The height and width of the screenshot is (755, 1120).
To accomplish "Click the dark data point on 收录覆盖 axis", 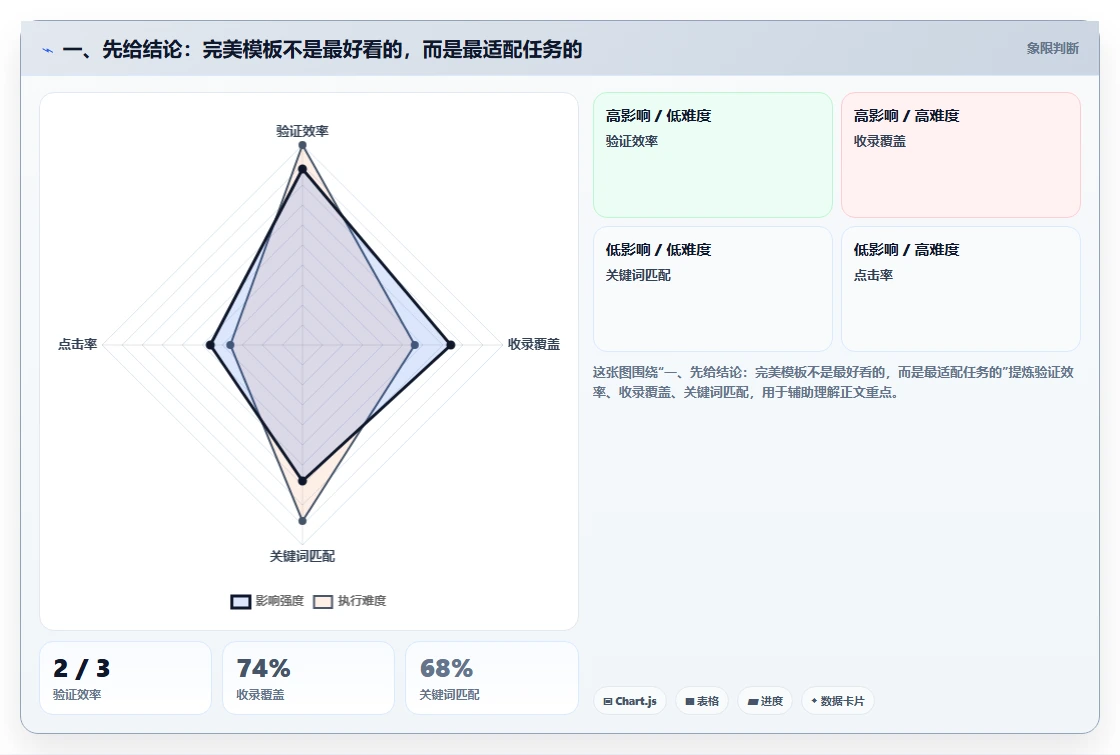I will (x=451, y=345).
